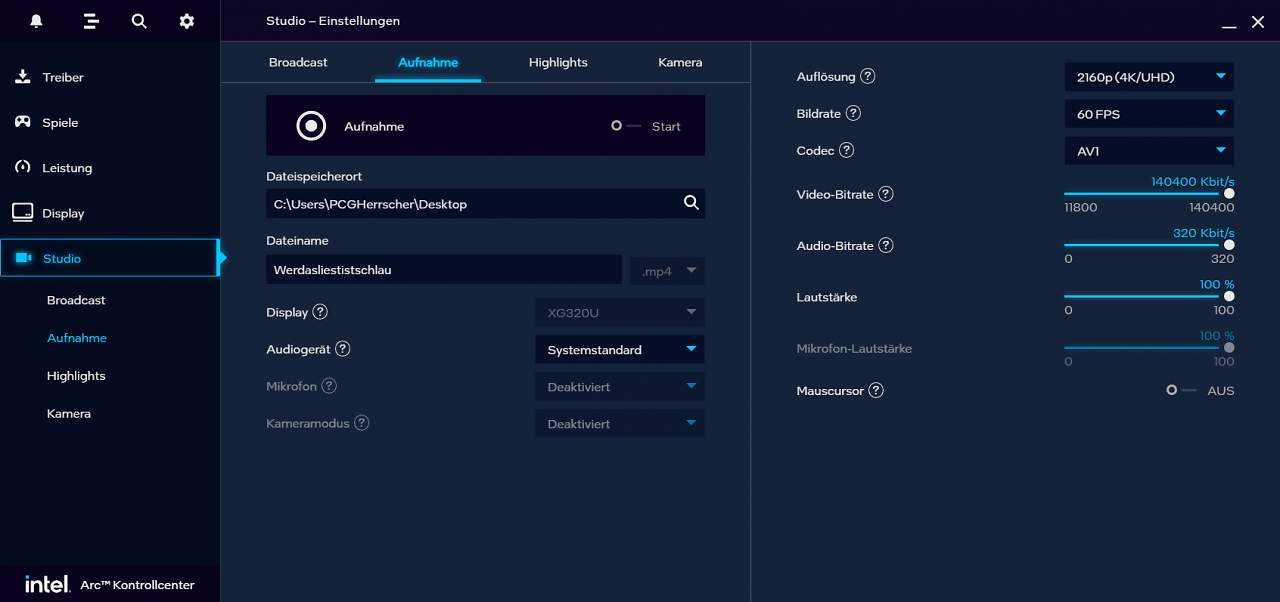Click the Display monitor icon
The width and height of the screenshot is (1280, 602).
(22, 212)
